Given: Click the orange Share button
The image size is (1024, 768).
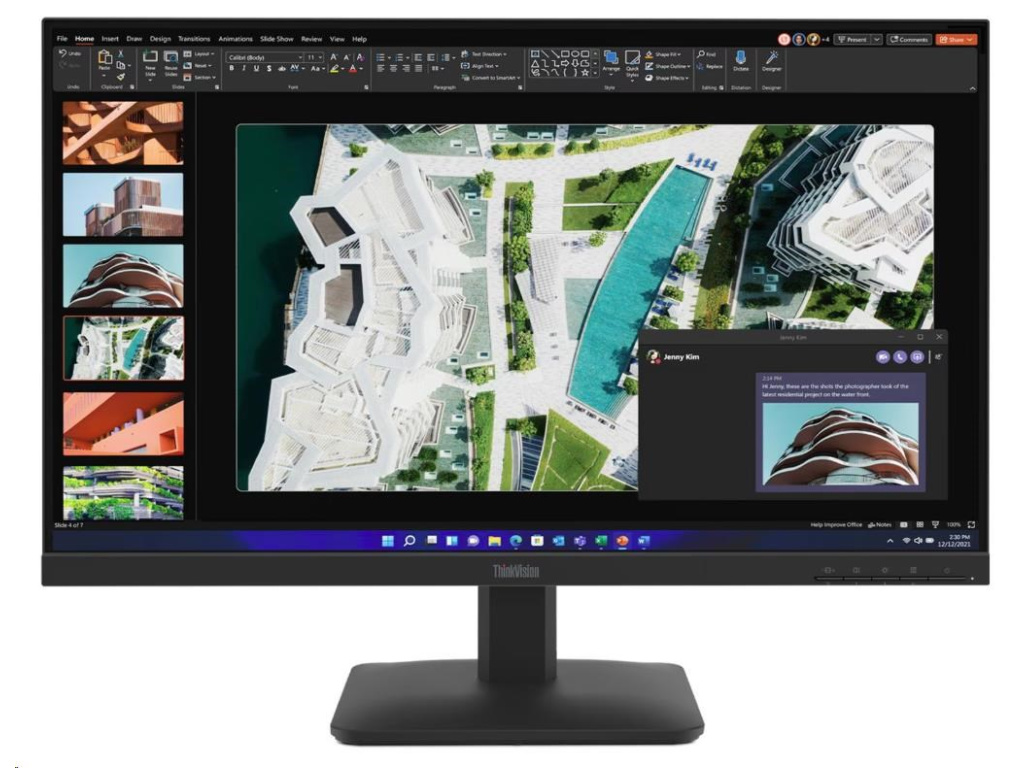Looking at the screenshot, I should point(956,39).
